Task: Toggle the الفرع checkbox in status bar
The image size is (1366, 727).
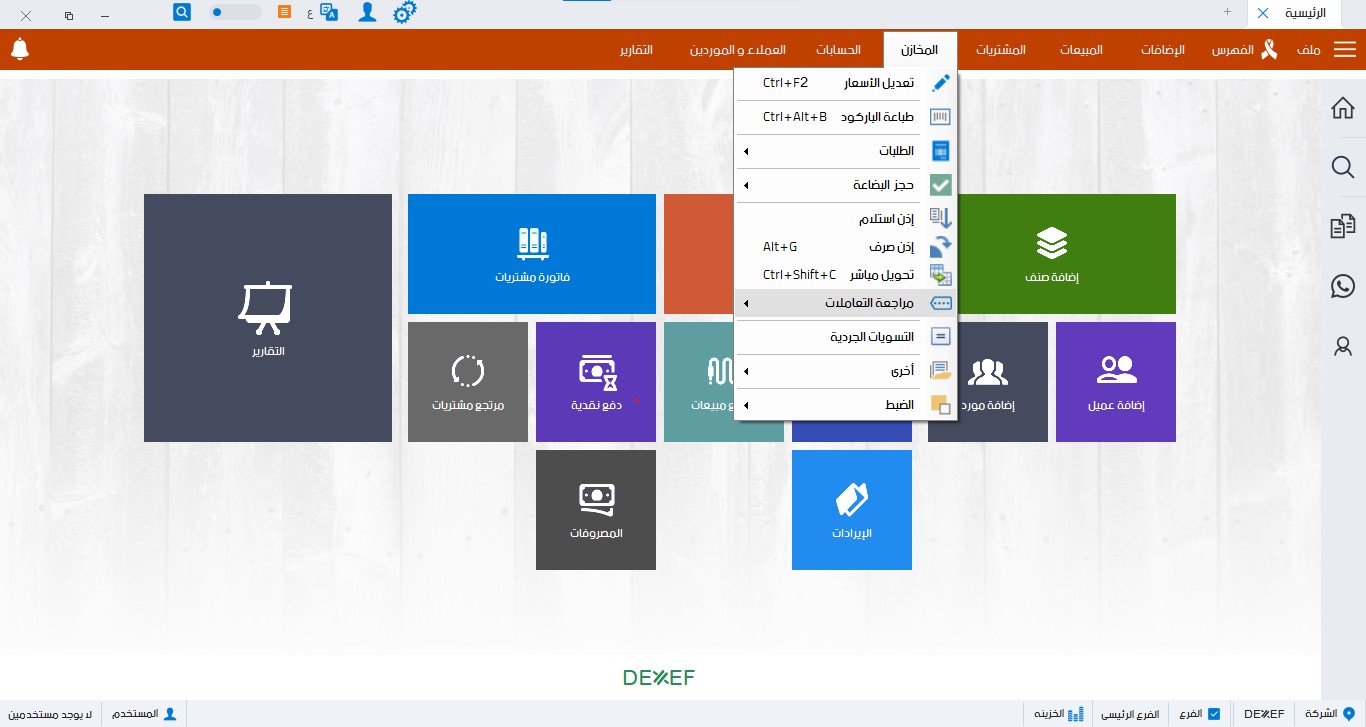Action: pos(1214,714)
